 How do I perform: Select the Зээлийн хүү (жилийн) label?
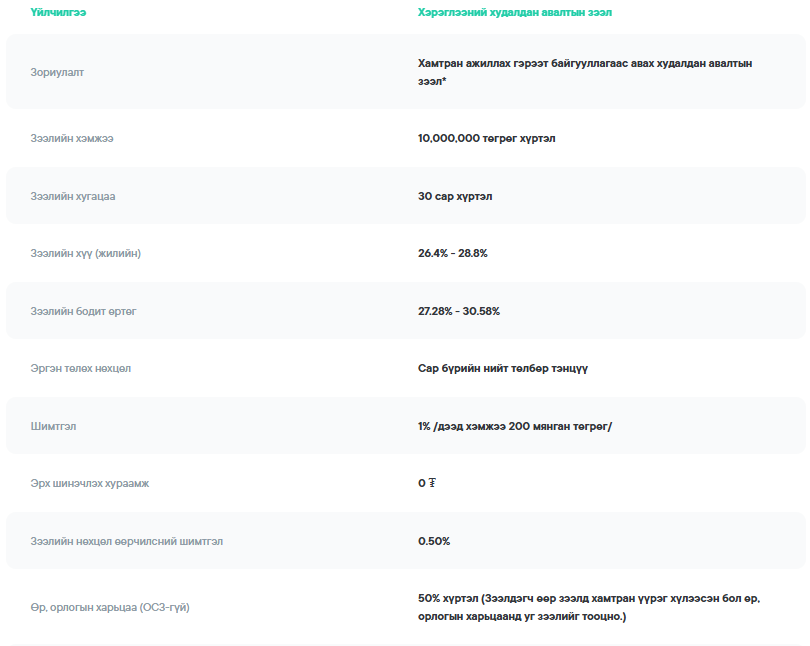pos(86,253)
